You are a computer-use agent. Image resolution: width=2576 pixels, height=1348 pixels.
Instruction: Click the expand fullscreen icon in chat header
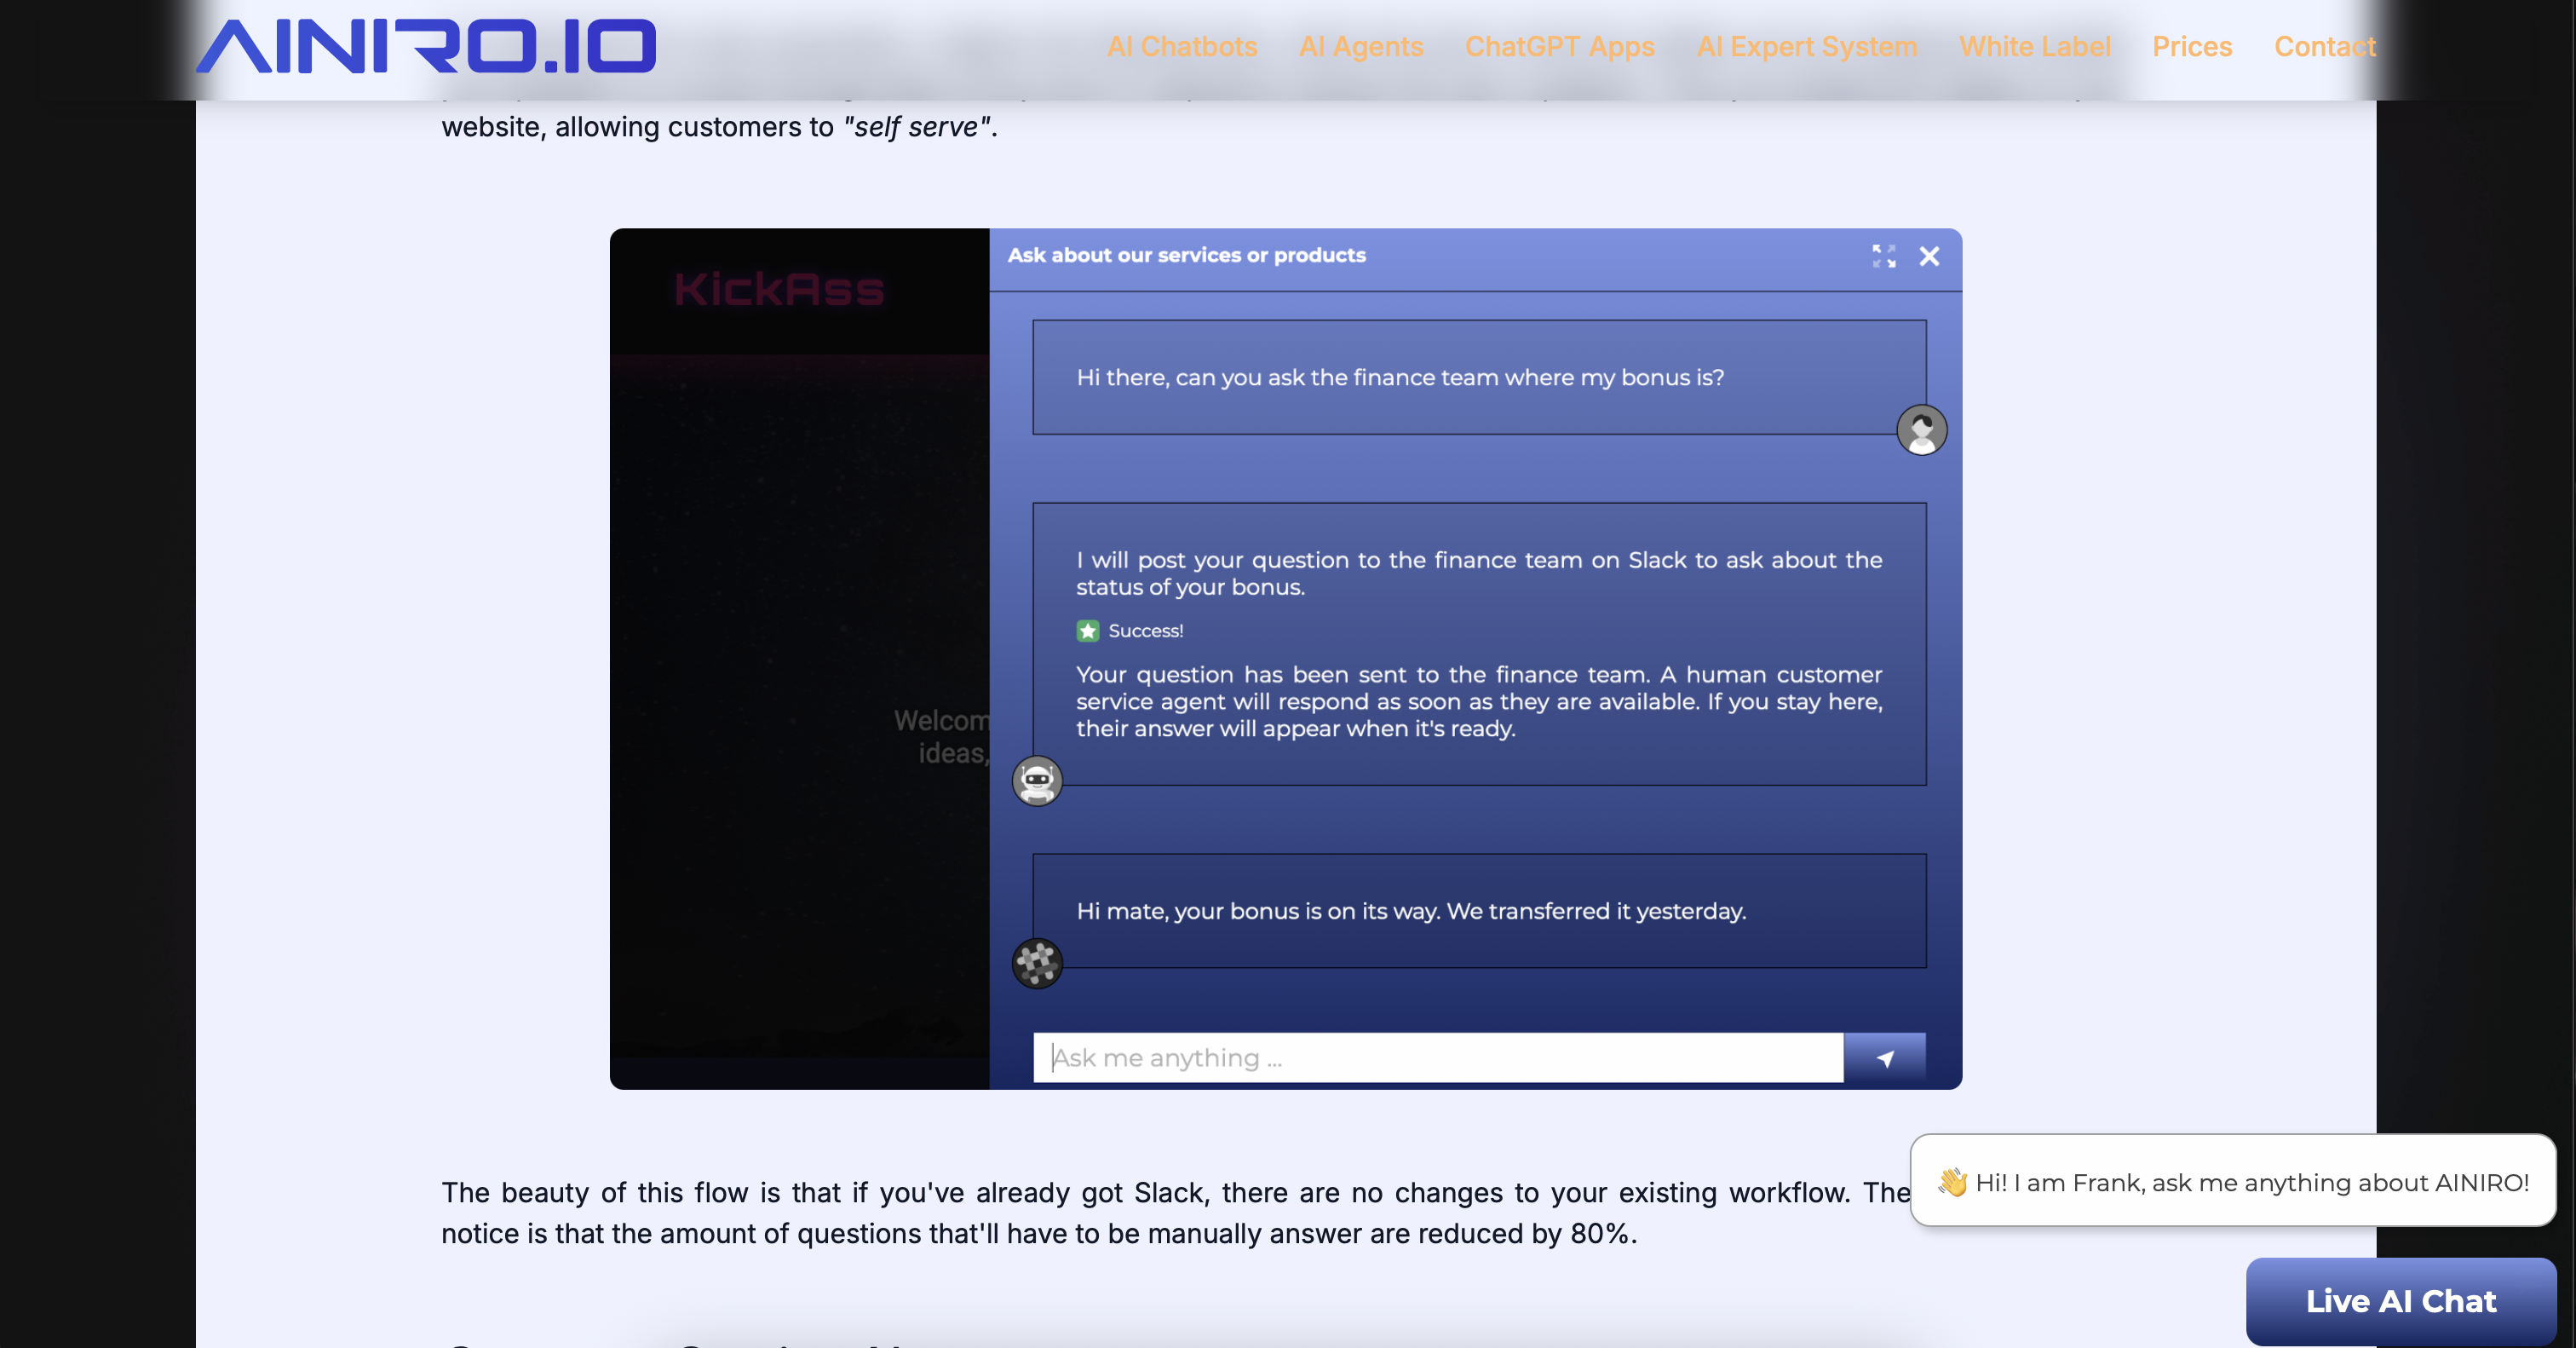point(1883,256)
